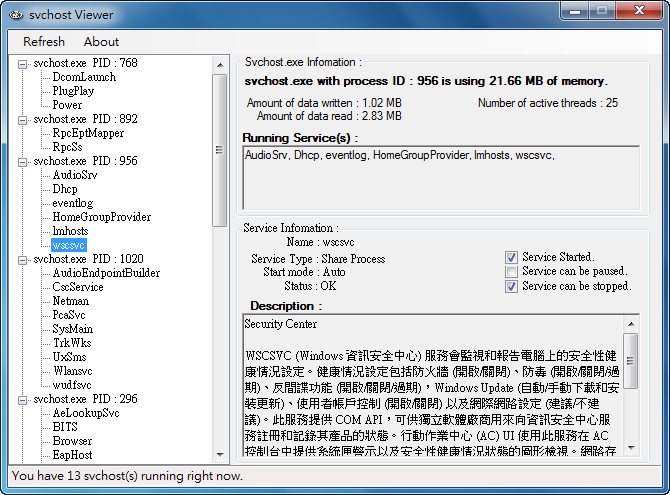Select the svchost.exe PID : 1020 label
670x495 pixels.
(88, 259)
